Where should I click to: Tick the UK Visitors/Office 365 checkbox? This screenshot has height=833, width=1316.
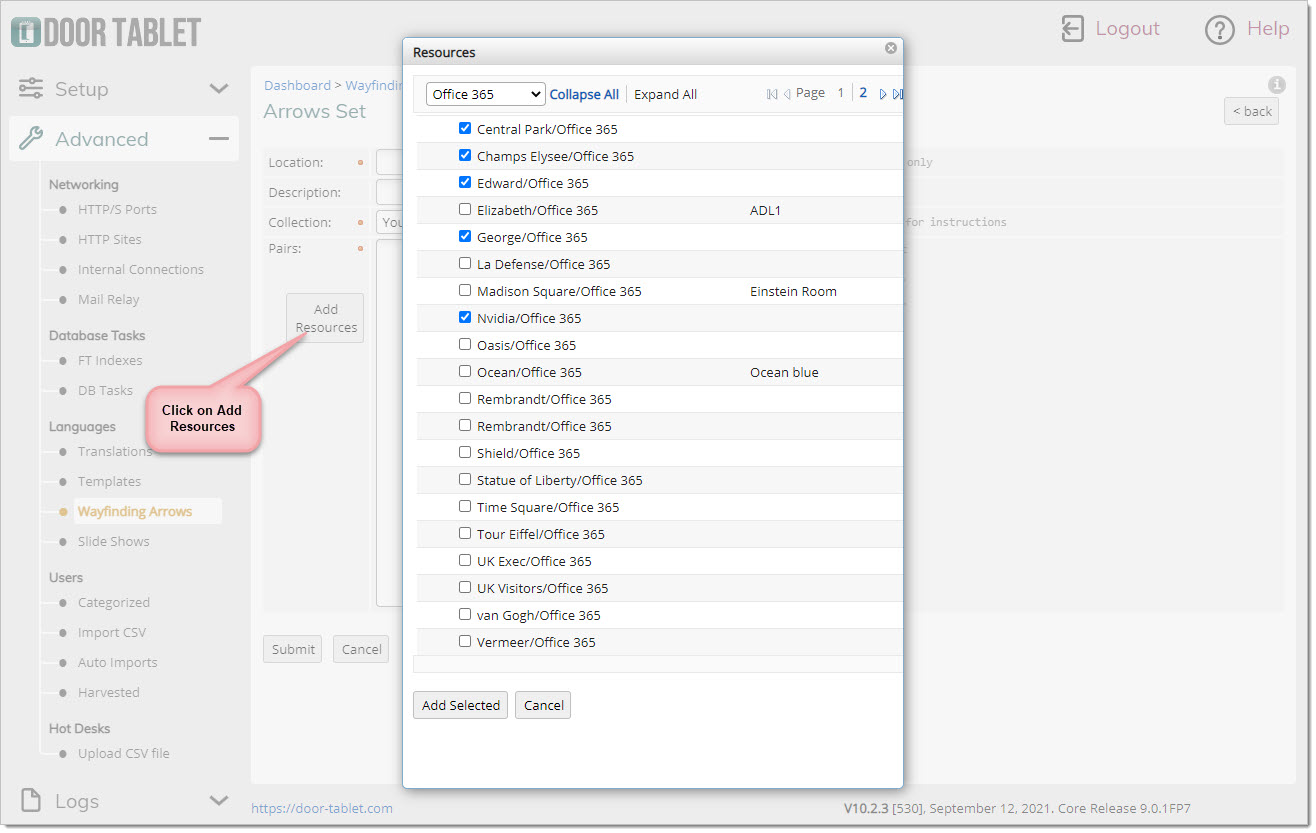tap(465, 587)
